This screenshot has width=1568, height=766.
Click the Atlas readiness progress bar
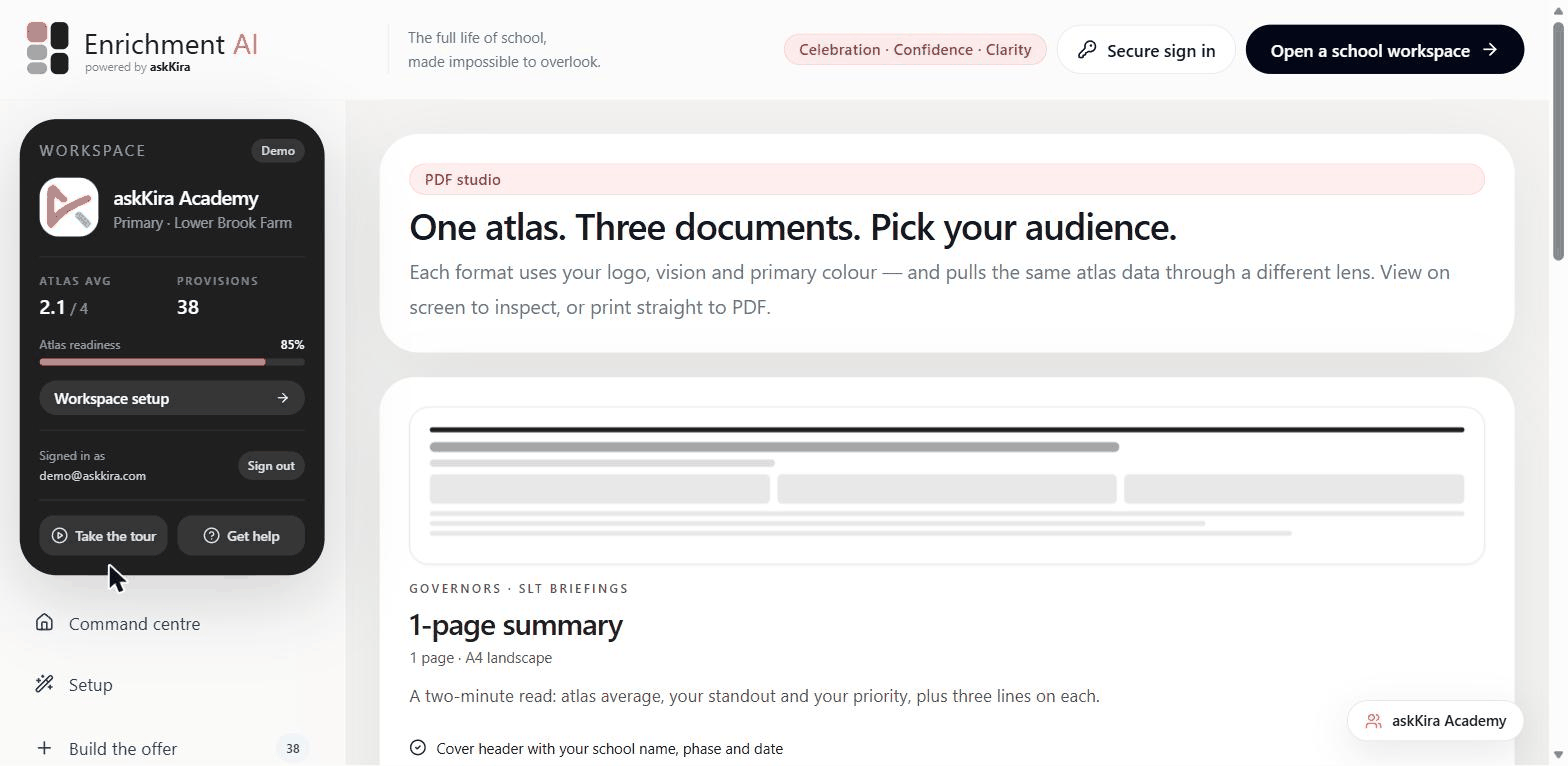click(x=172, y=362)
